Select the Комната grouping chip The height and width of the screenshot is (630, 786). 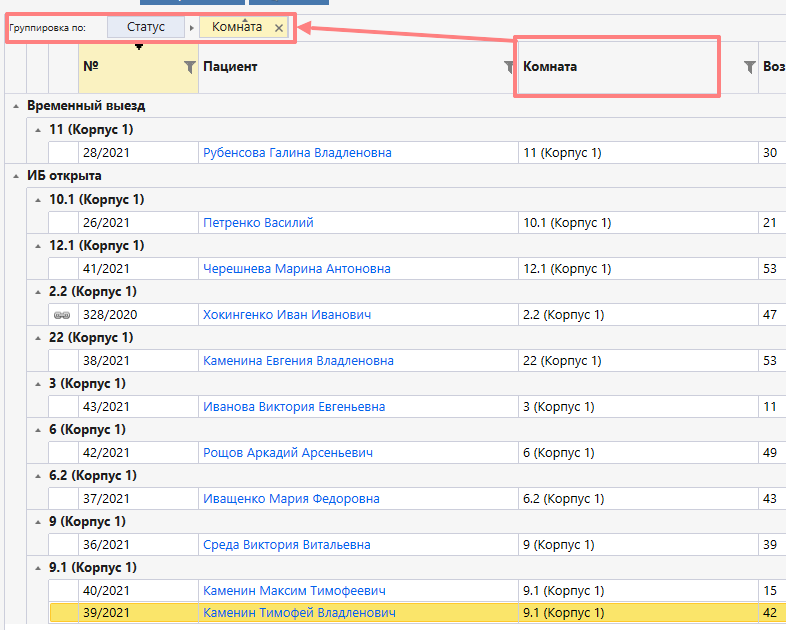237,28
